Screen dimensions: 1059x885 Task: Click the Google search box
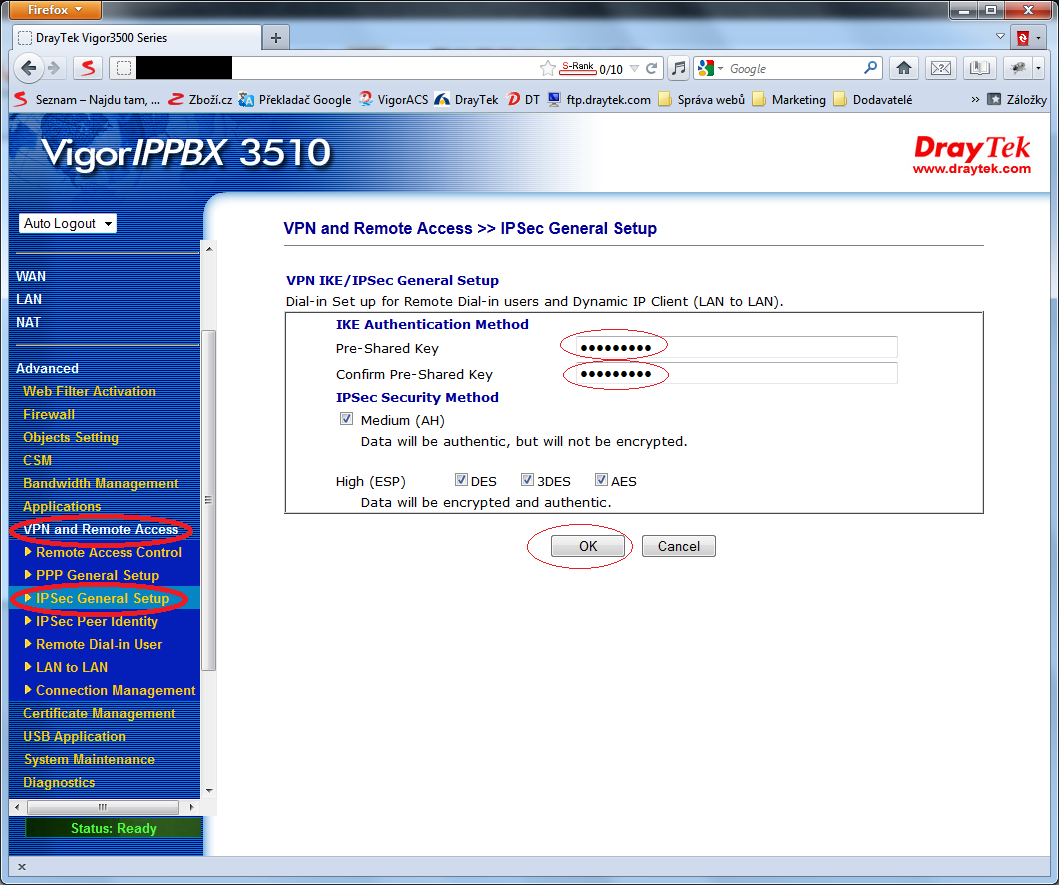[794, 68]
